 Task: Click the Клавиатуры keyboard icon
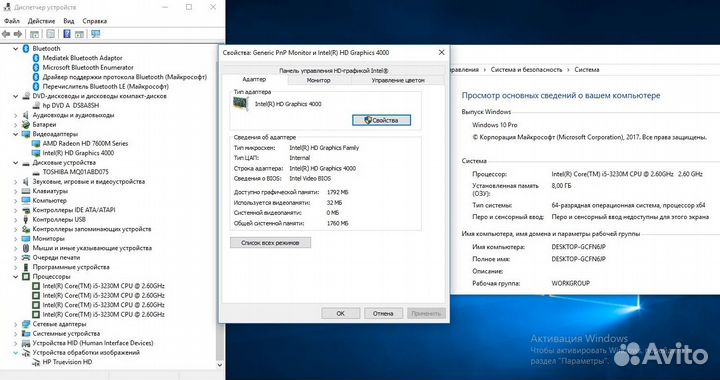[26, 191]
